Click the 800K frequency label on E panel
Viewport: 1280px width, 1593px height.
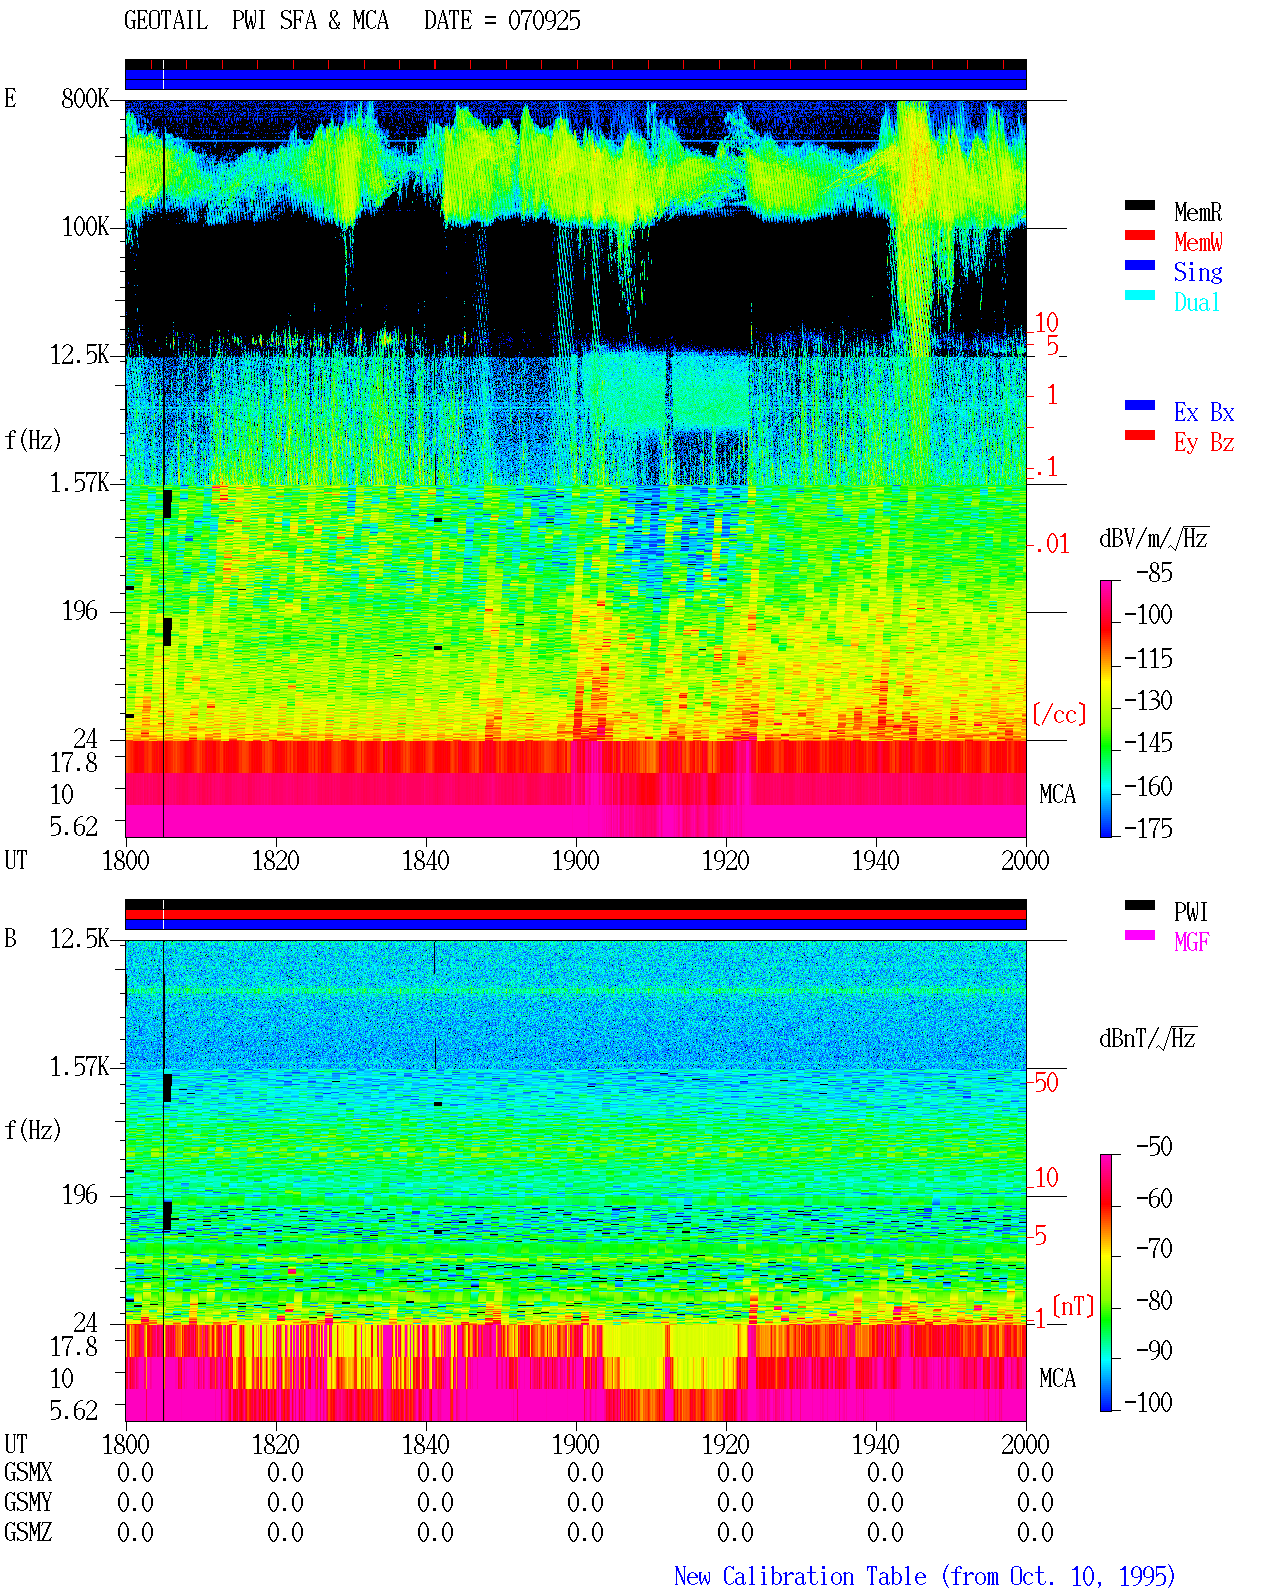[x=85, y=98]
